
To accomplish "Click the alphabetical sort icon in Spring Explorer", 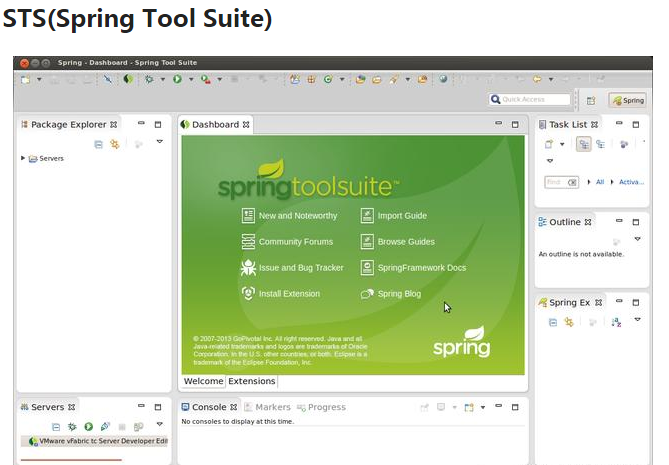I will point(616,322).
